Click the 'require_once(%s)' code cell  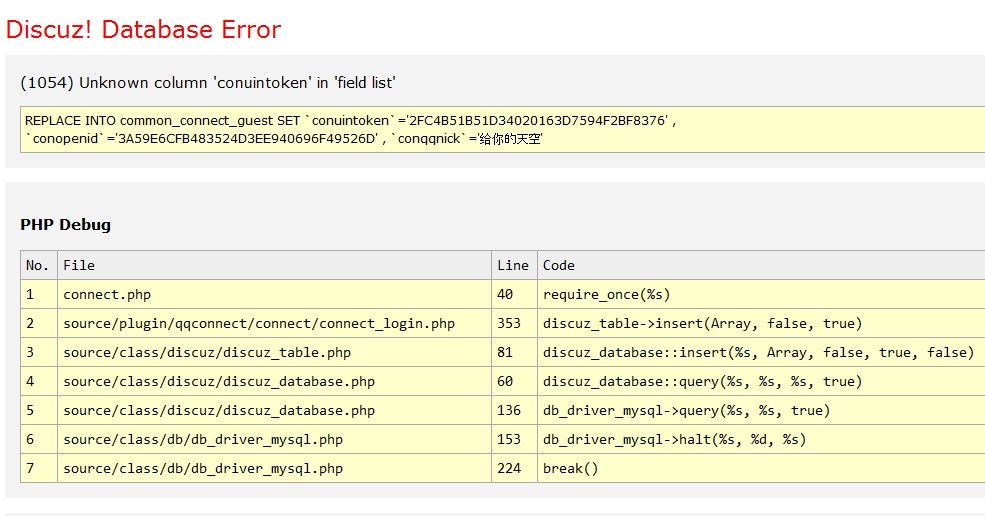(x=606, y=294)
